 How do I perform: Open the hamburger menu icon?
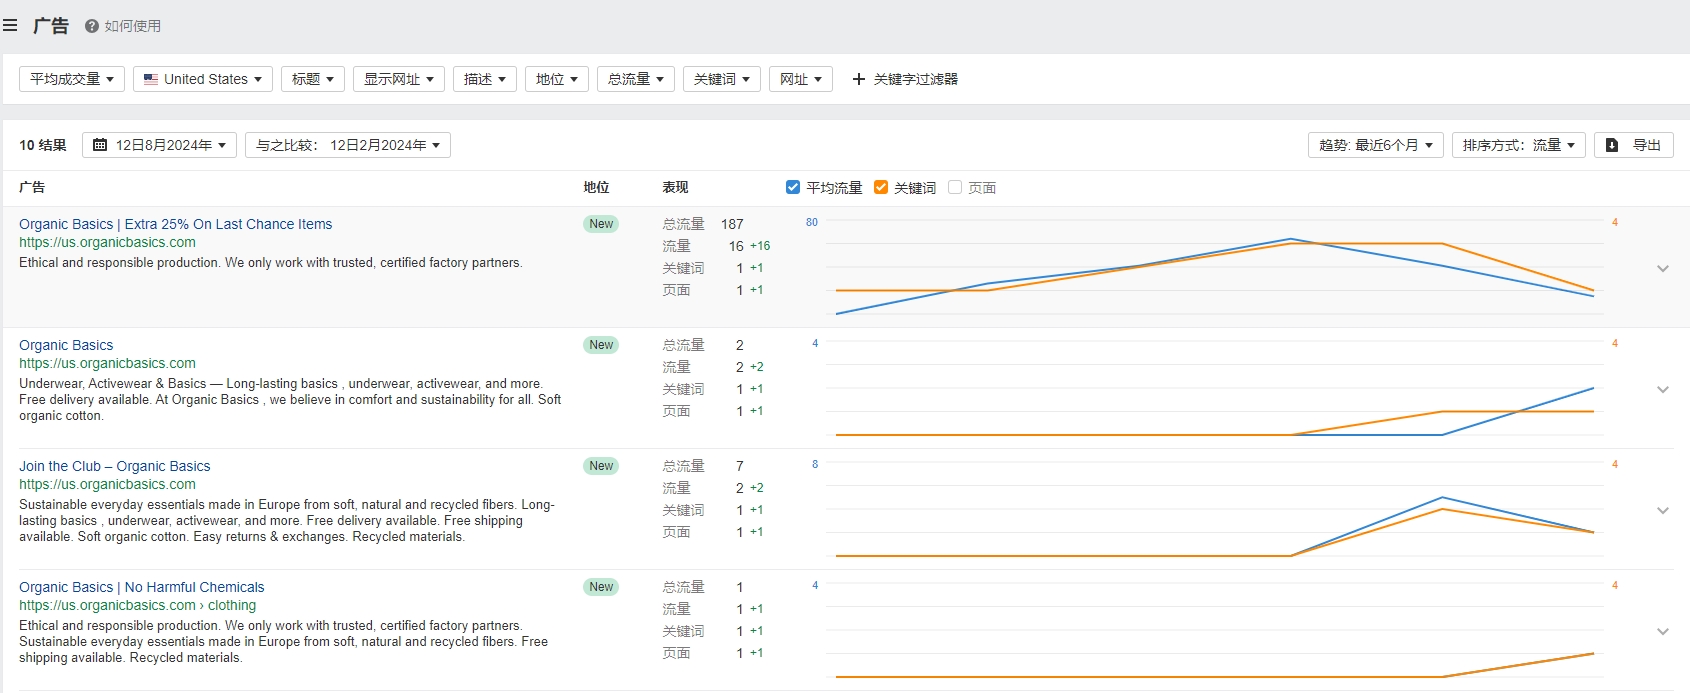(10, 26)
